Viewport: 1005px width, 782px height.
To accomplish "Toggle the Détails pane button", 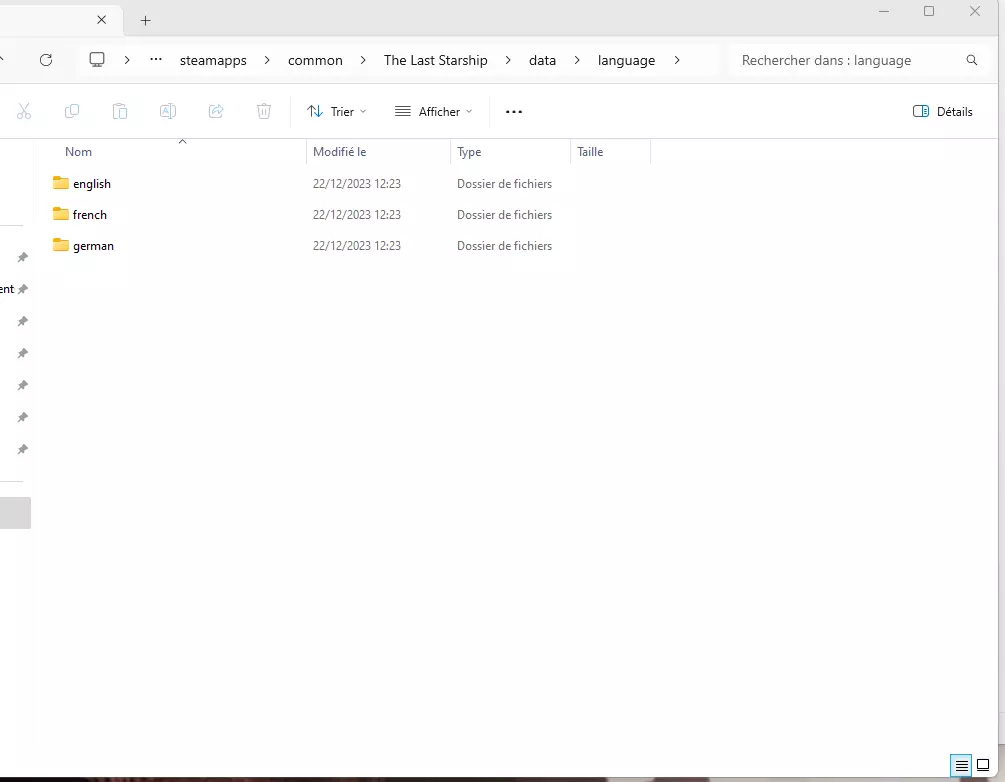I will point(942,112).
